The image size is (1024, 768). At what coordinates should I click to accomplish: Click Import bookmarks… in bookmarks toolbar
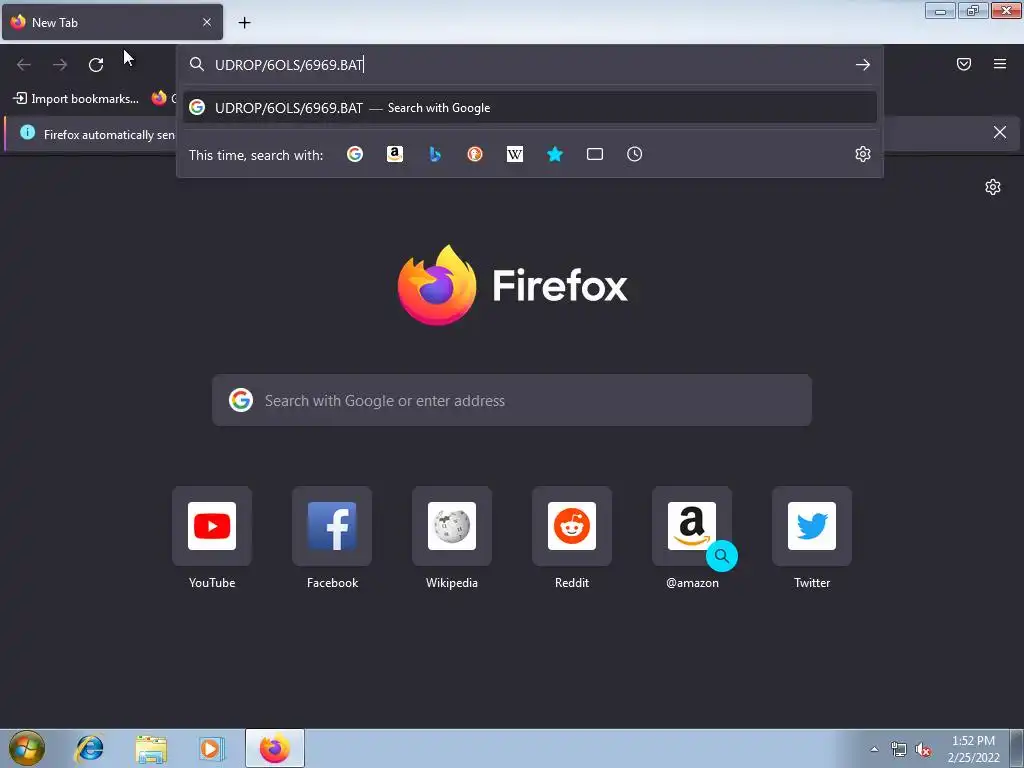pos(76,99)
